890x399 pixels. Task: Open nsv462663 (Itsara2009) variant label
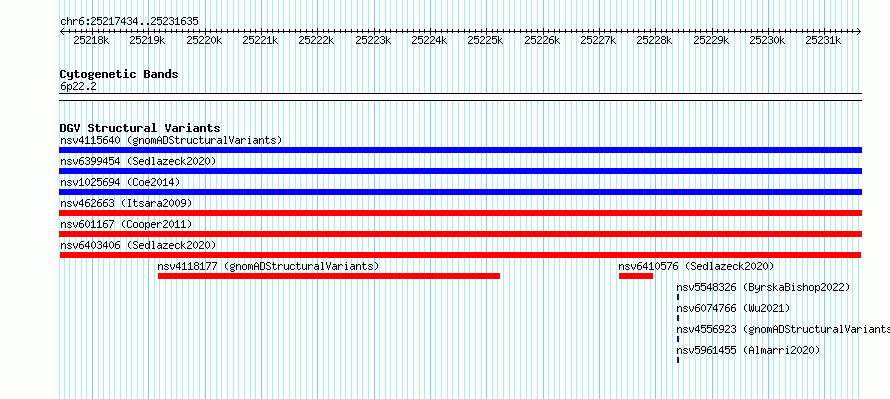tap(126, 203)
